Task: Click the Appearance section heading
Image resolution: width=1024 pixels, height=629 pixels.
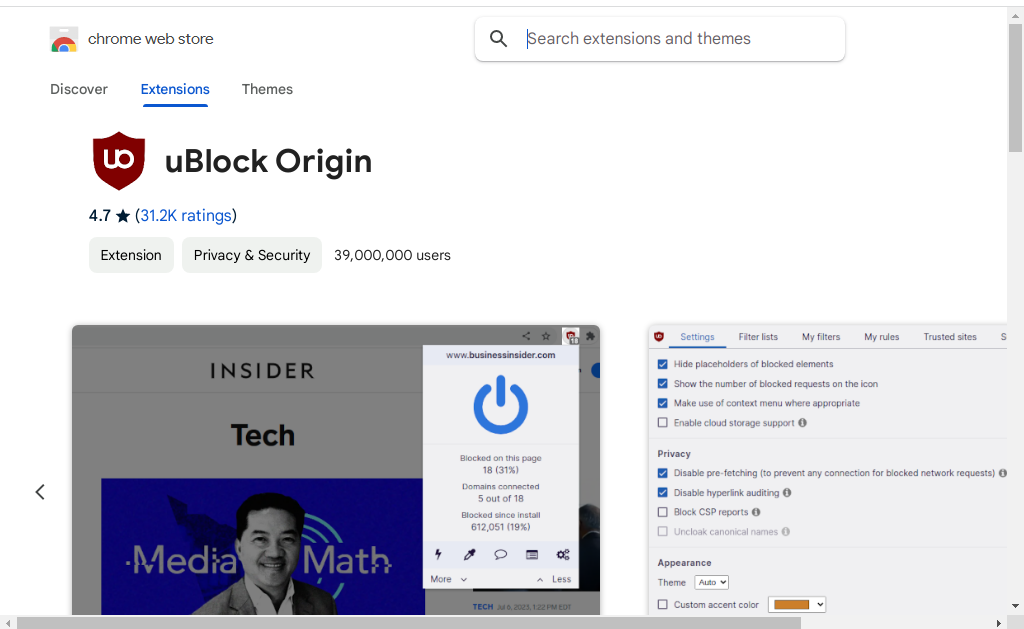Action: [684, 562]
